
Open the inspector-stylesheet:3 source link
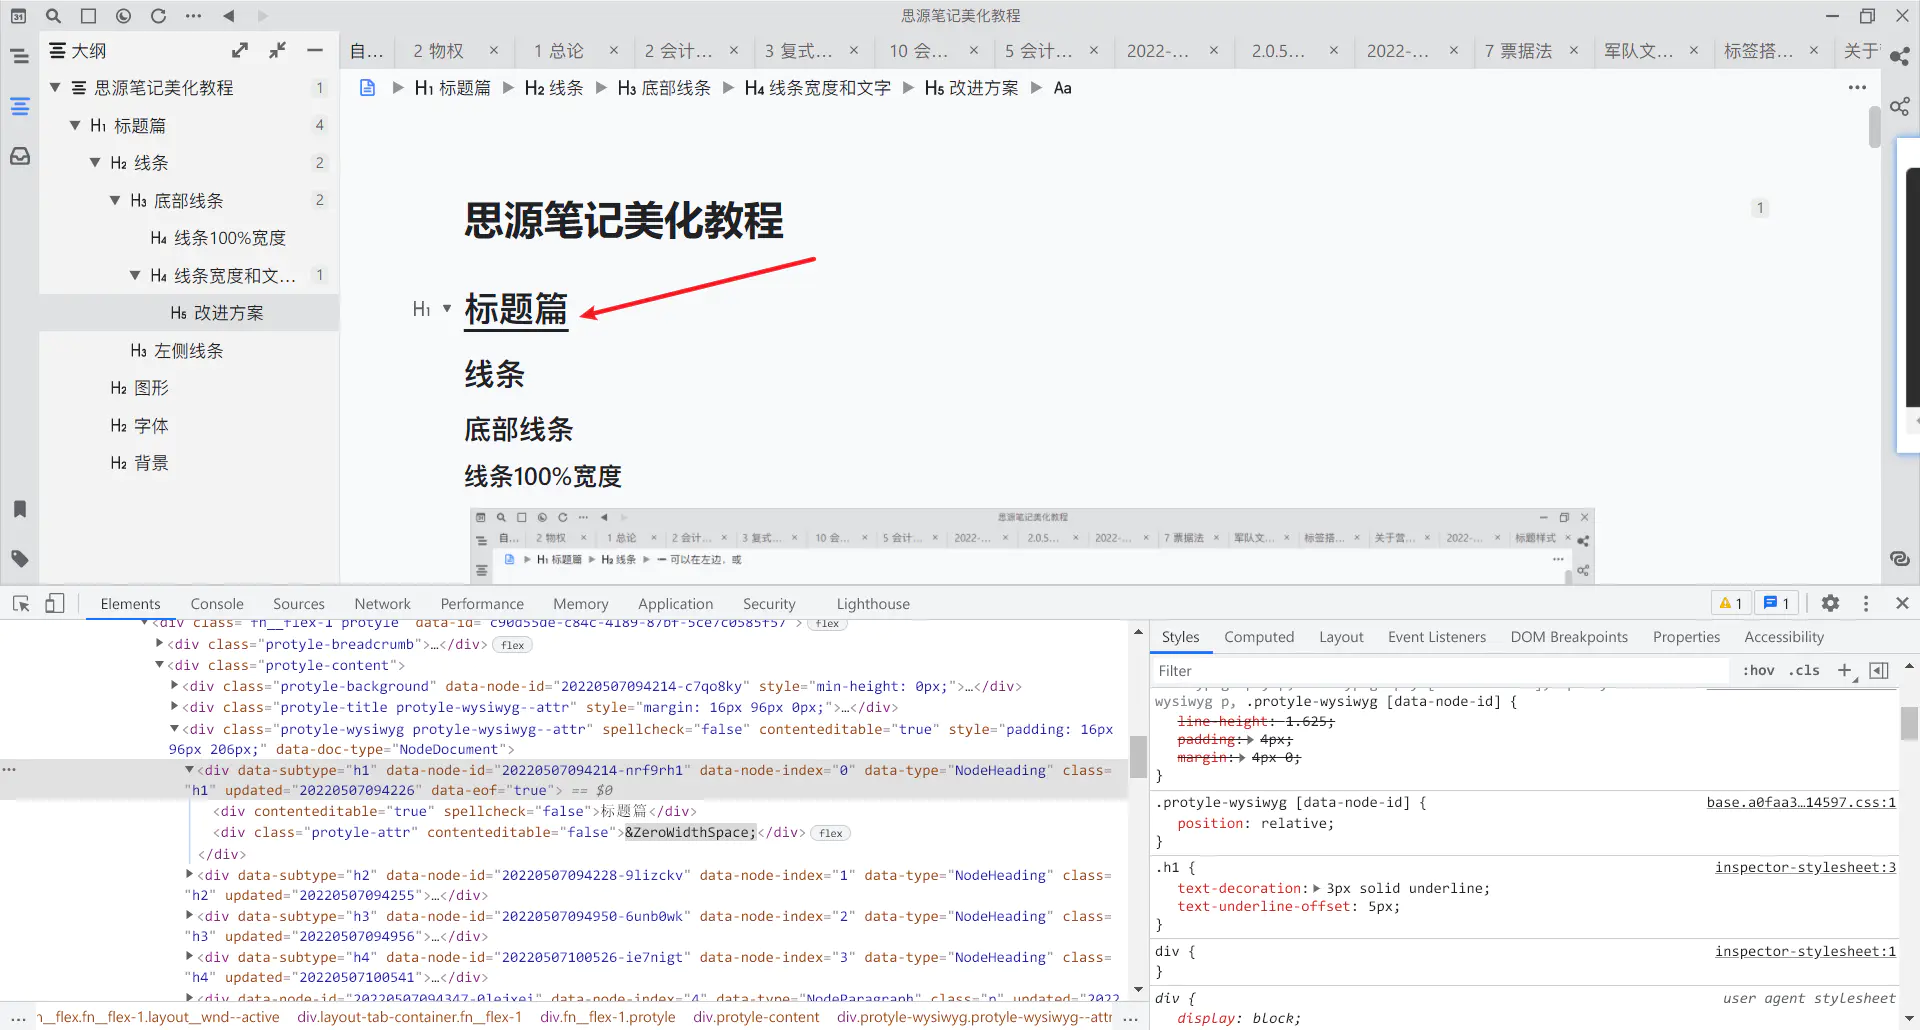pyautogui.click(x=1804, y=867)
